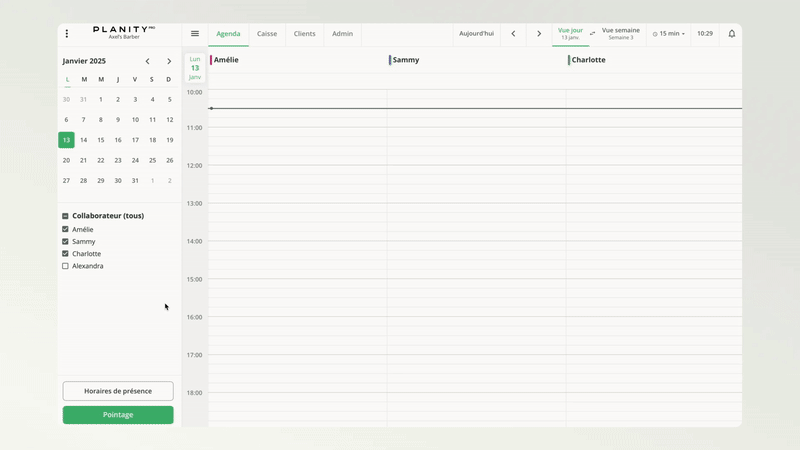Open the three-dot menu beside Planity logo
The image size is (800, 450).
(x=67, y=34)
